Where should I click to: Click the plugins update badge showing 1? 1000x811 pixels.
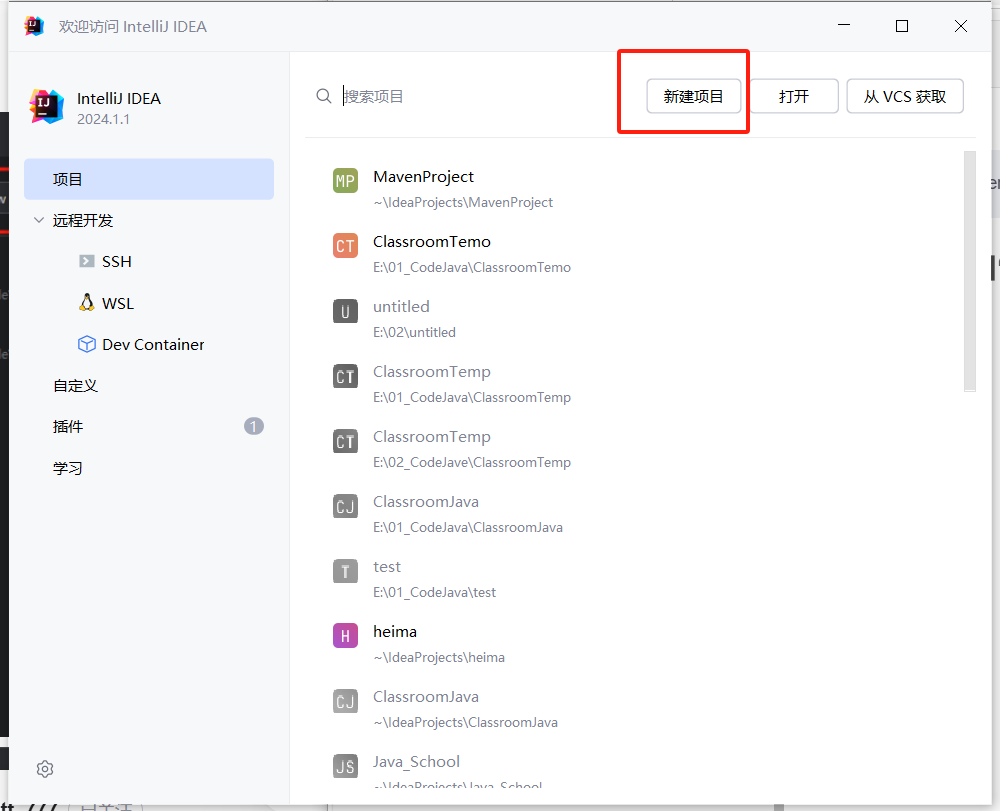(x=254, y=426)
